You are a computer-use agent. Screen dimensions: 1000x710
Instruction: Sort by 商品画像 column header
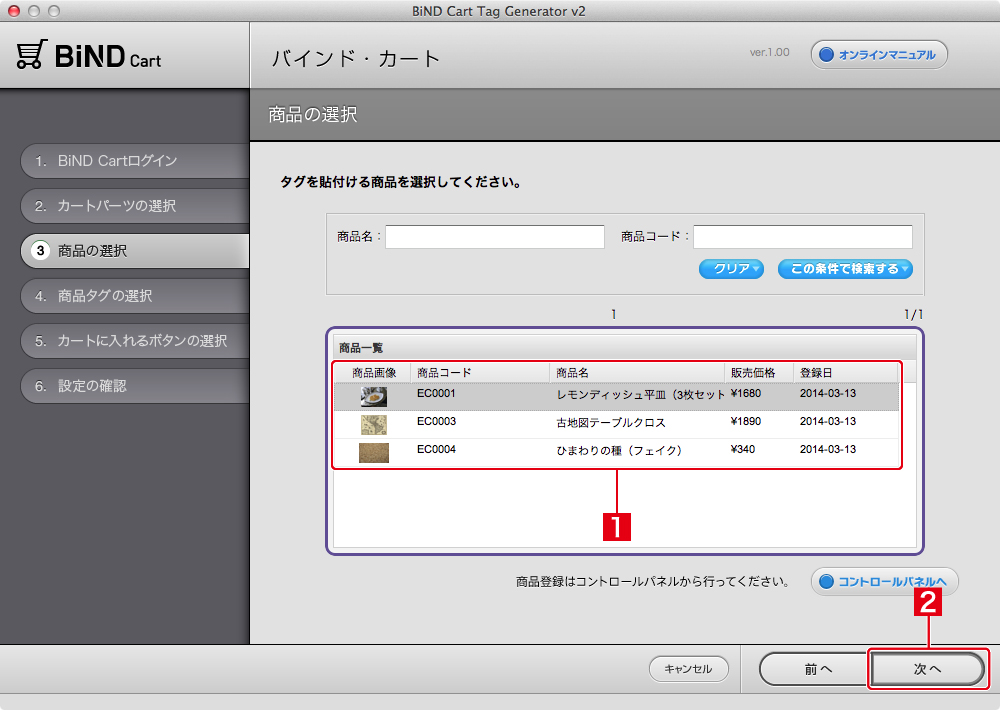pos(374,373)
